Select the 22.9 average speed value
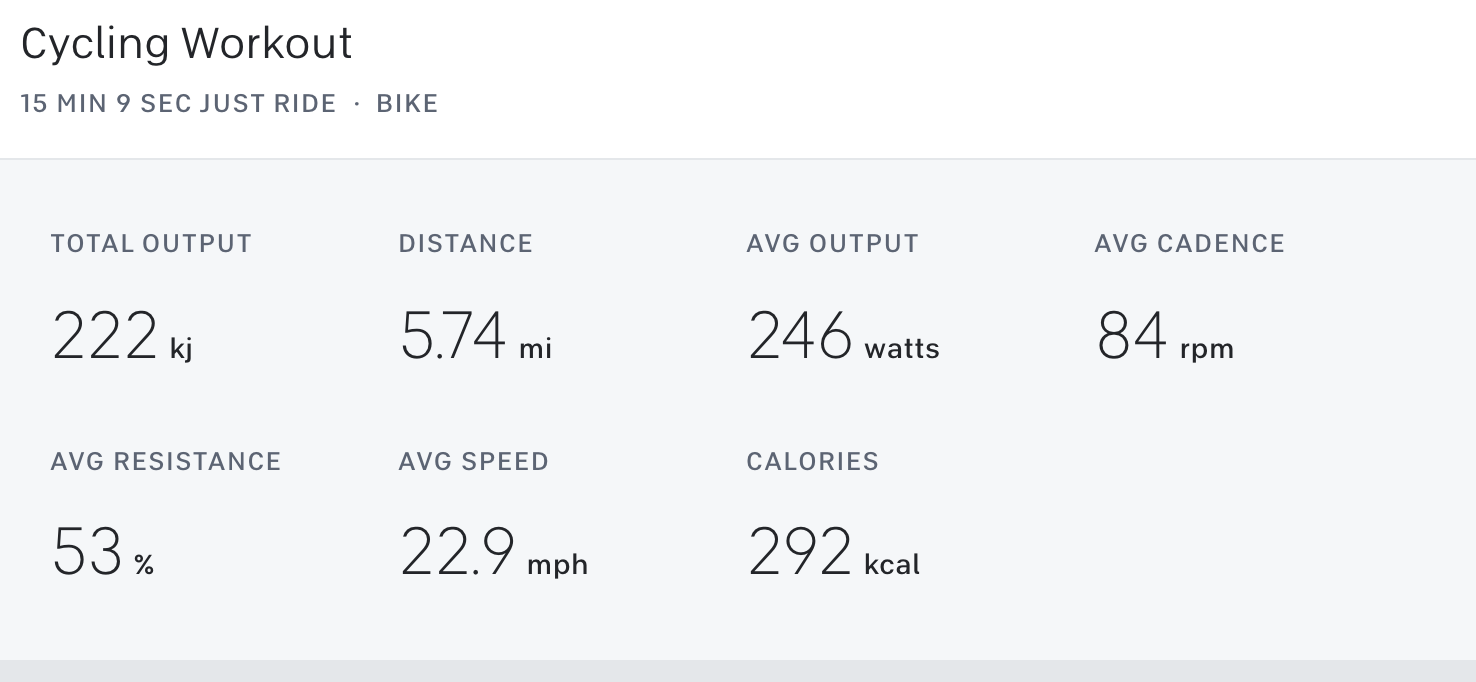1476x682 pixels. pyautogui.click(x=458, y=551)
